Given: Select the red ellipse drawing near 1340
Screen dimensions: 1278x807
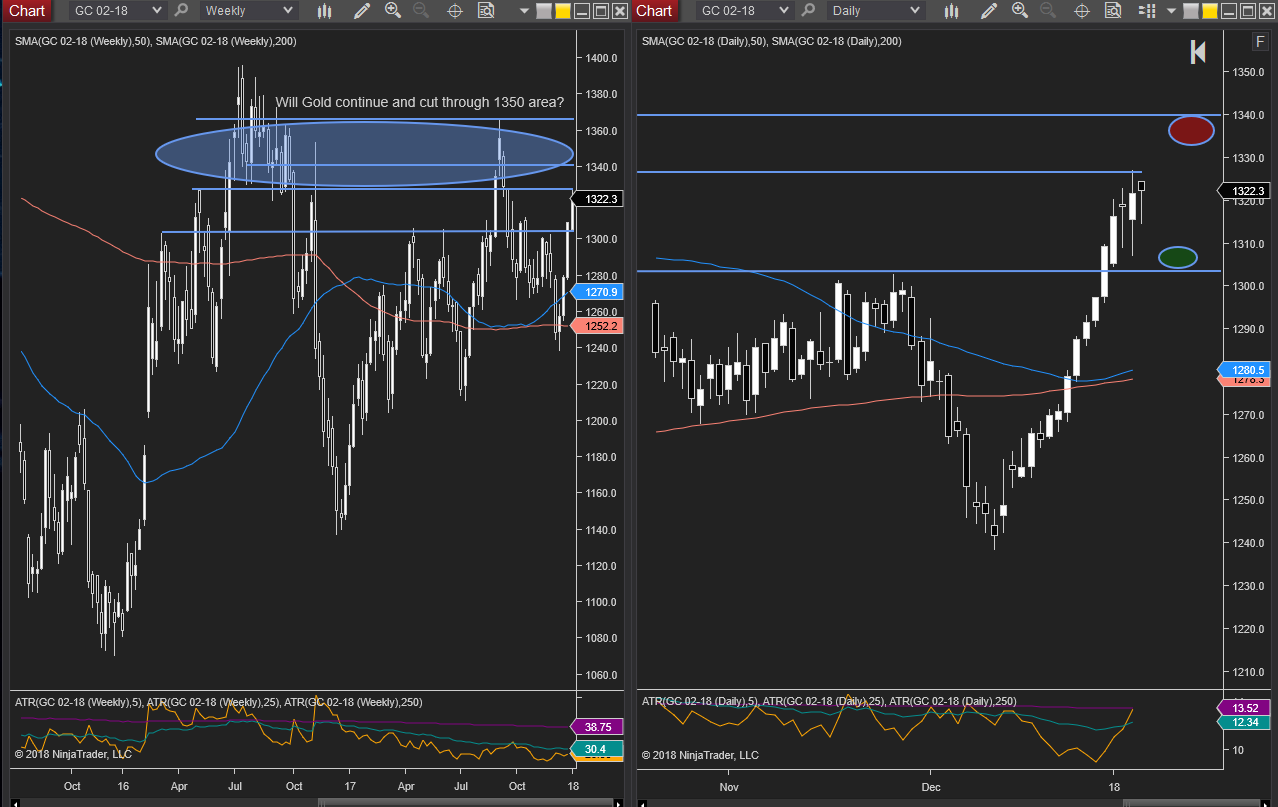Looking at the screenshot, I should point(1191,130).
